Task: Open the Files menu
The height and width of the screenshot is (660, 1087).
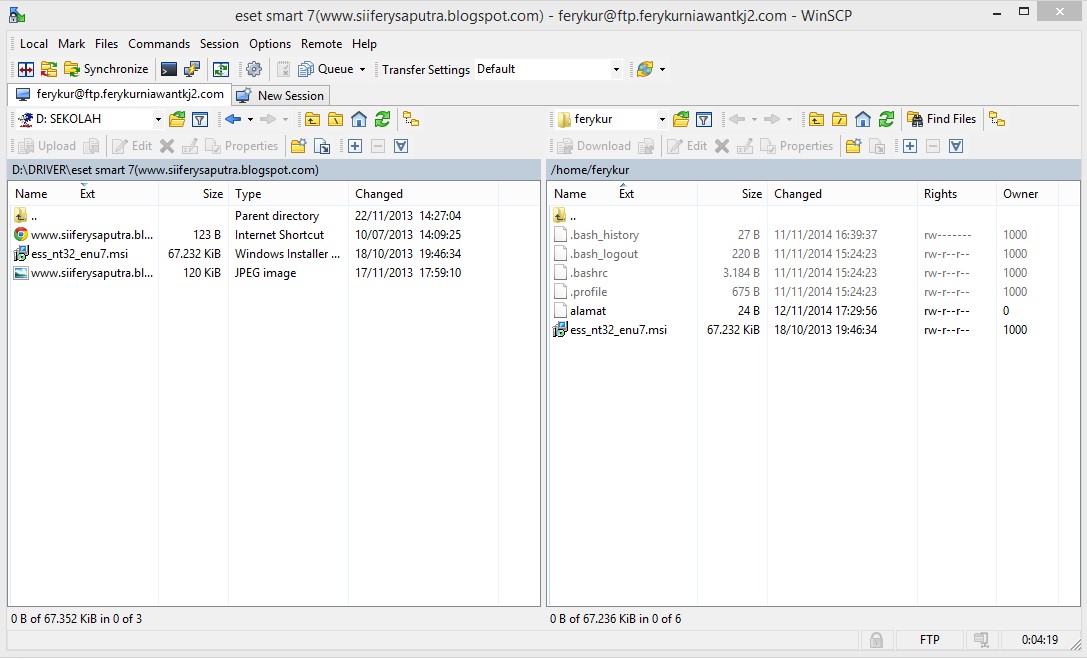Action: click(106, 44)
